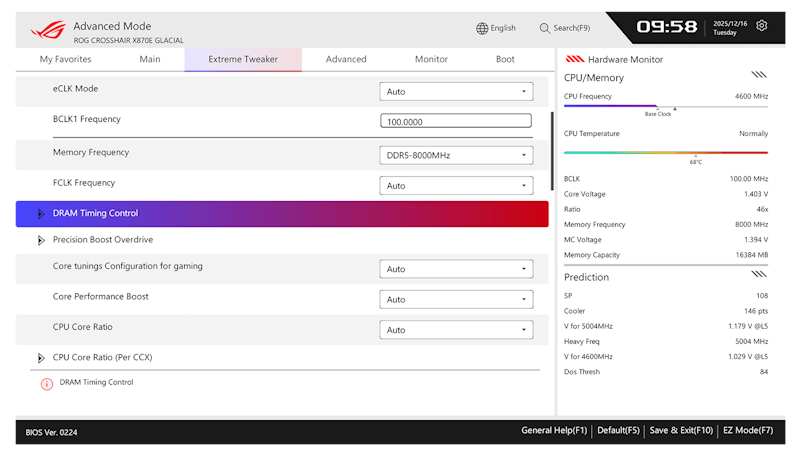The width and height of the screenshot is (800, 455).
Task: Click the settings list vertical scrollbar
Action: coord(552,151)
